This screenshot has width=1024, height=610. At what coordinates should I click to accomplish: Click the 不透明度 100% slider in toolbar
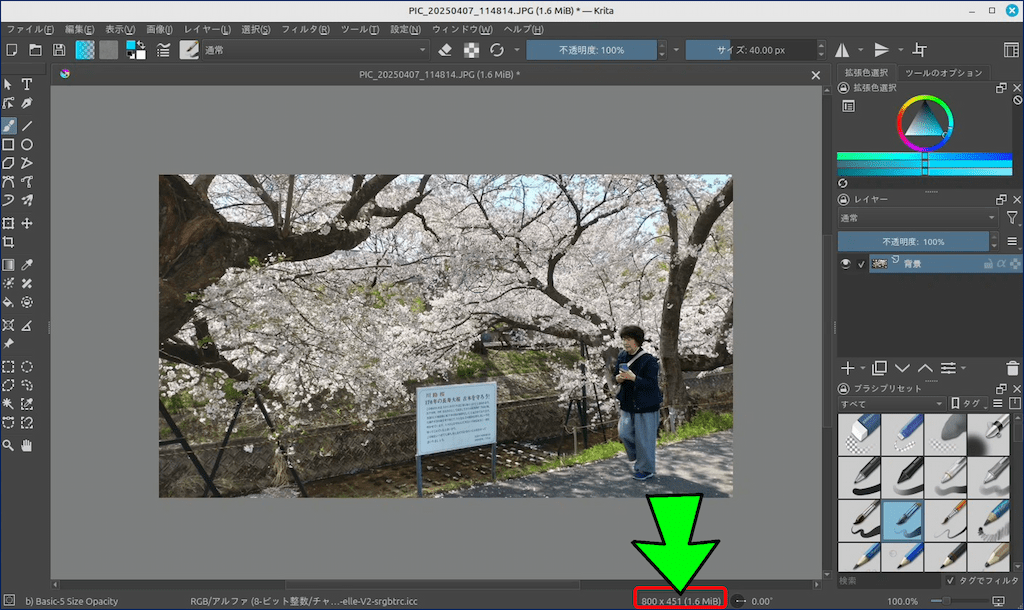(x=591, y=50)
